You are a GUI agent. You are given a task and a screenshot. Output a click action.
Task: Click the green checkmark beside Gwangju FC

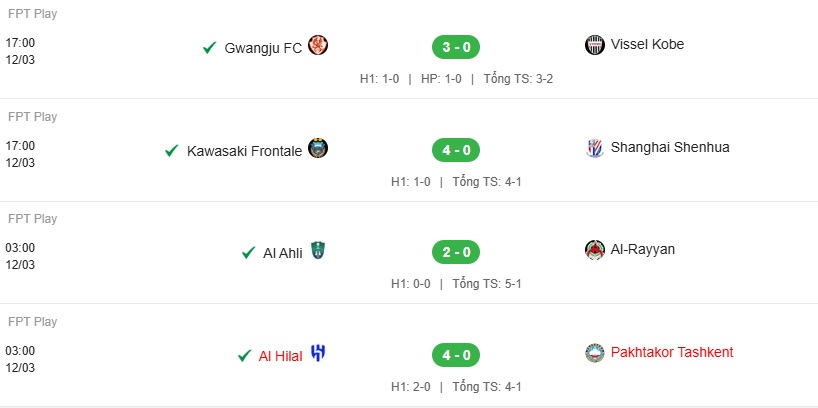[210, 48]
